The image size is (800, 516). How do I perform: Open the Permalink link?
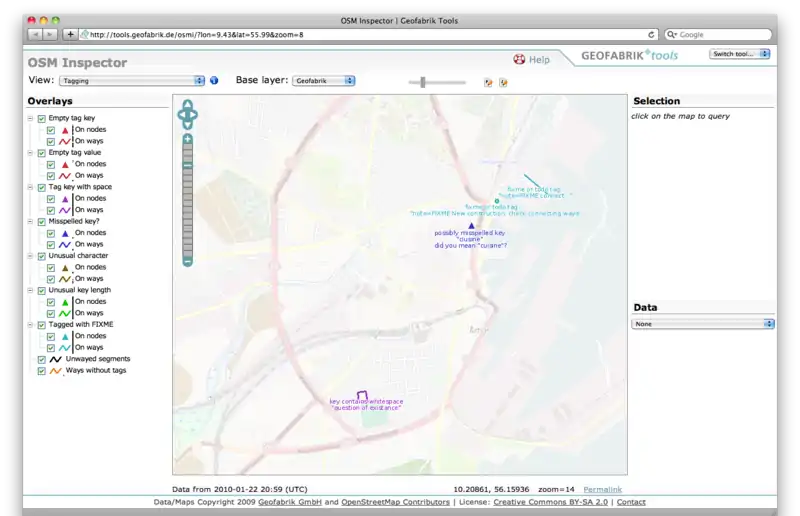point(602,488)
